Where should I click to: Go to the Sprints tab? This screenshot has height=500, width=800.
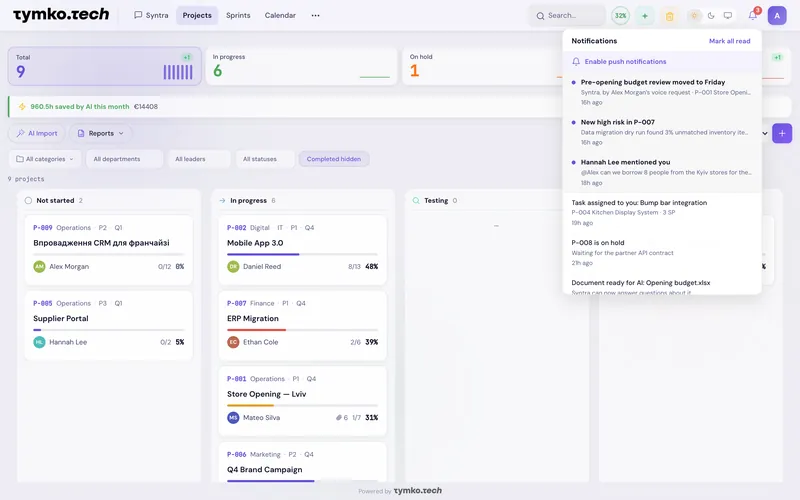[x=238, y=15]
